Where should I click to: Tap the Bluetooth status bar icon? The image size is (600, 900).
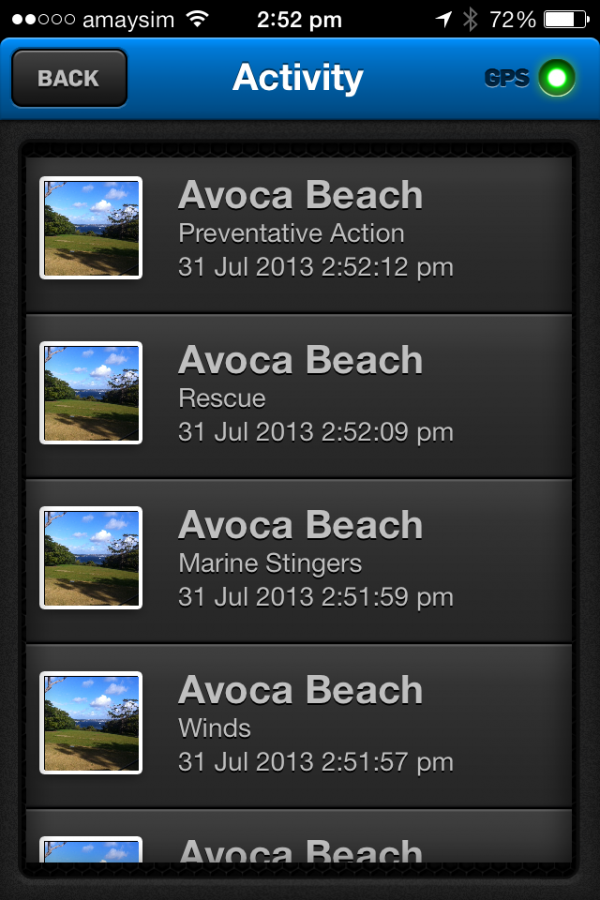point(470,20)
